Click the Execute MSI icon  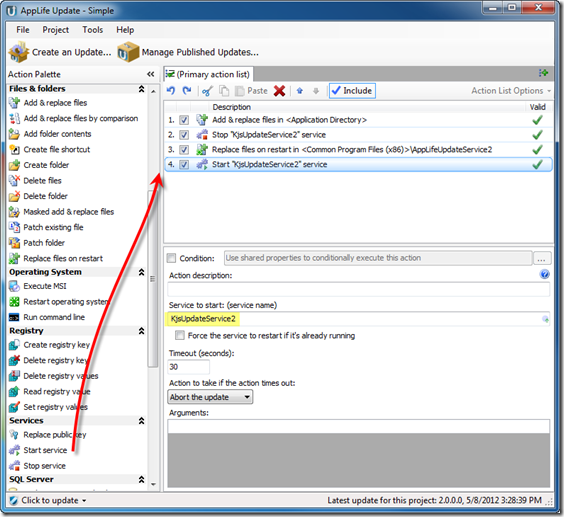coord(14,286)
